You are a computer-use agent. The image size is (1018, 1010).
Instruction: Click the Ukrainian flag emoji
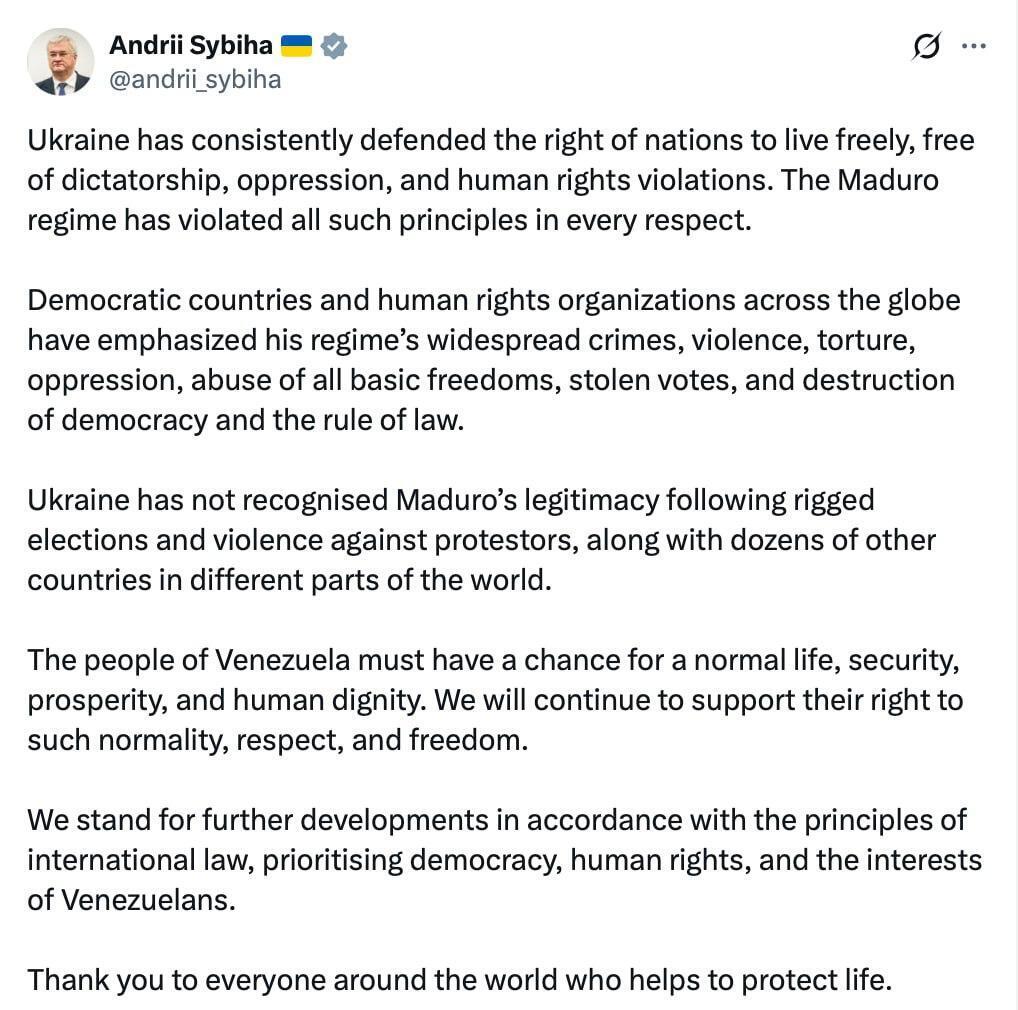(x=297, y=44)
